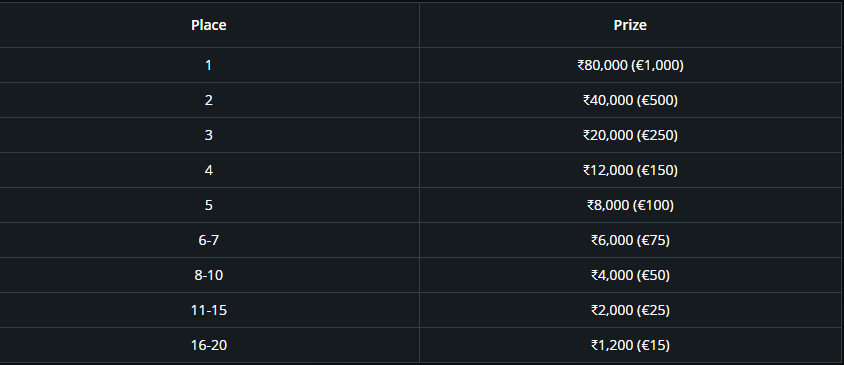Screen dimensions: 844x365
Task: Click the 11-15 place cell
Action: click(209, 310)
